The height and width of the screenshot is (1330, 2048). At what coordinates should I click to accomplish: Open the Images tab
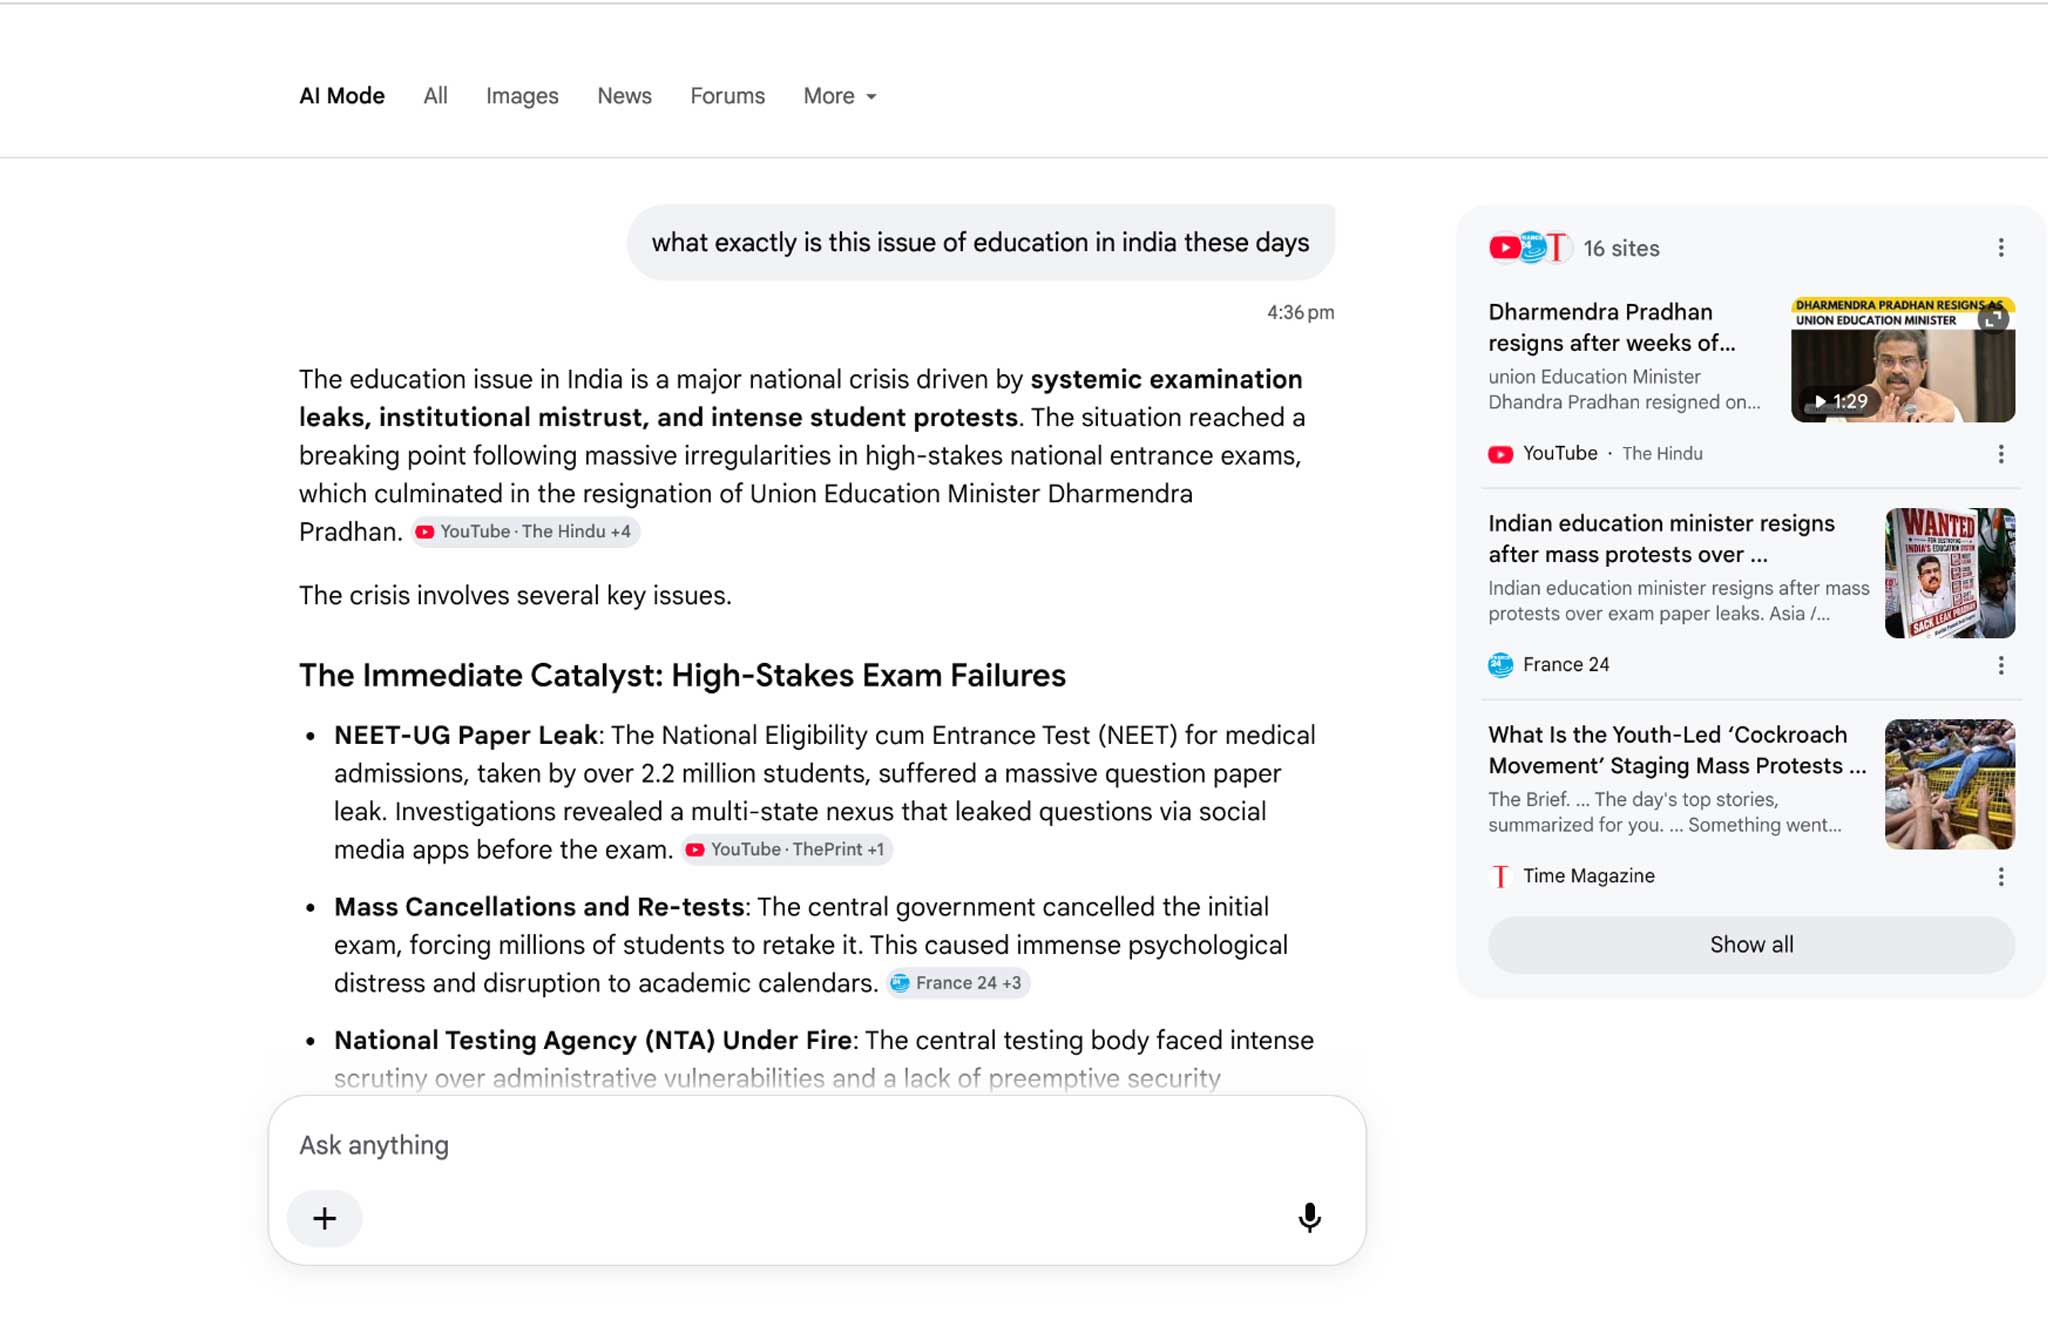[x=522, y=96]
